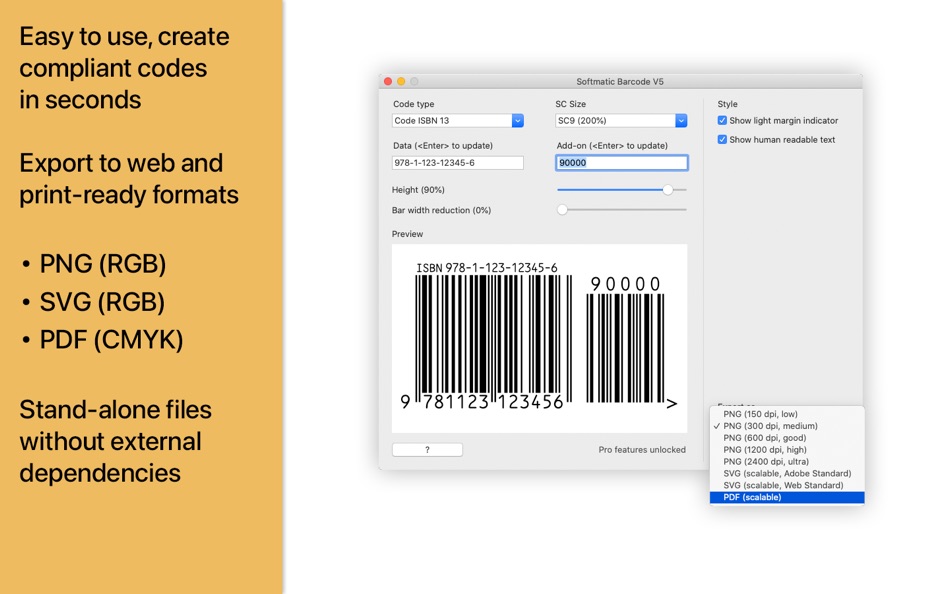Image resolution: width=950 pixels, height=594 pixels.
Task: Open the Code type dropdown showing Code ISBN 13
Action: tap(457, 121)
